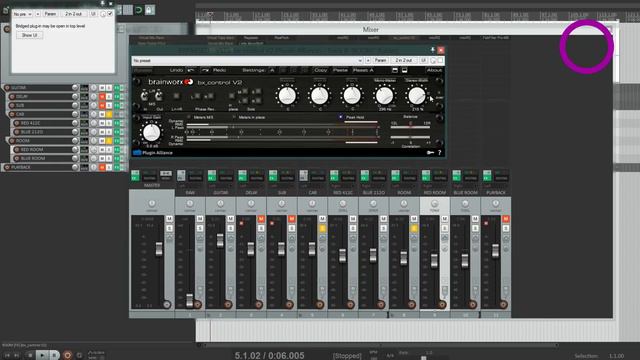The width and height of the screenshot is (640, 360).
Task: Open the 2 in 2 out routing button of bx_control
Action: (403, 60)
